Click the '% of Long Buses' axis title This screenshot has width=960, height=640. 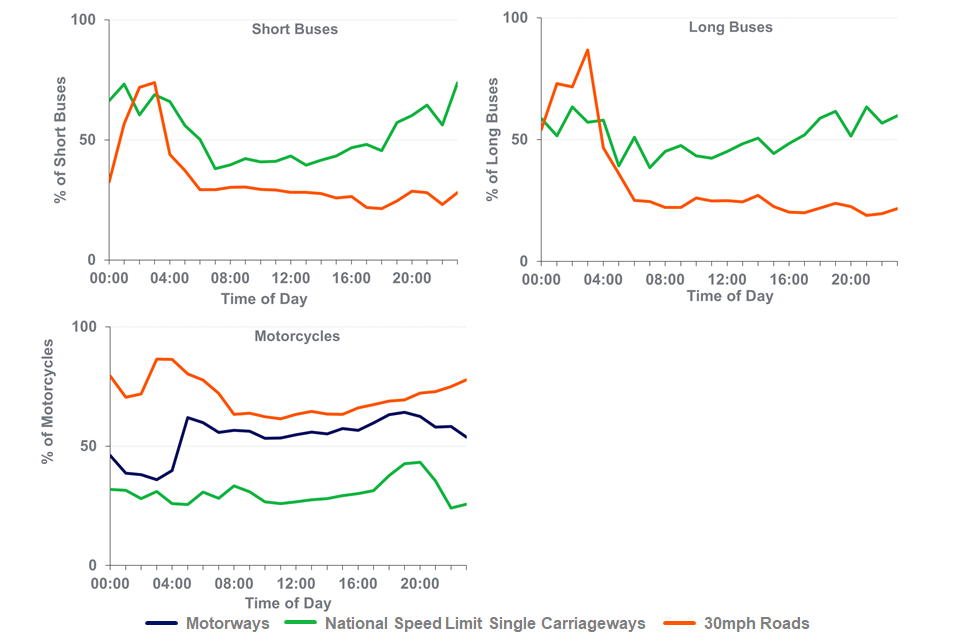tap(492, 140)
